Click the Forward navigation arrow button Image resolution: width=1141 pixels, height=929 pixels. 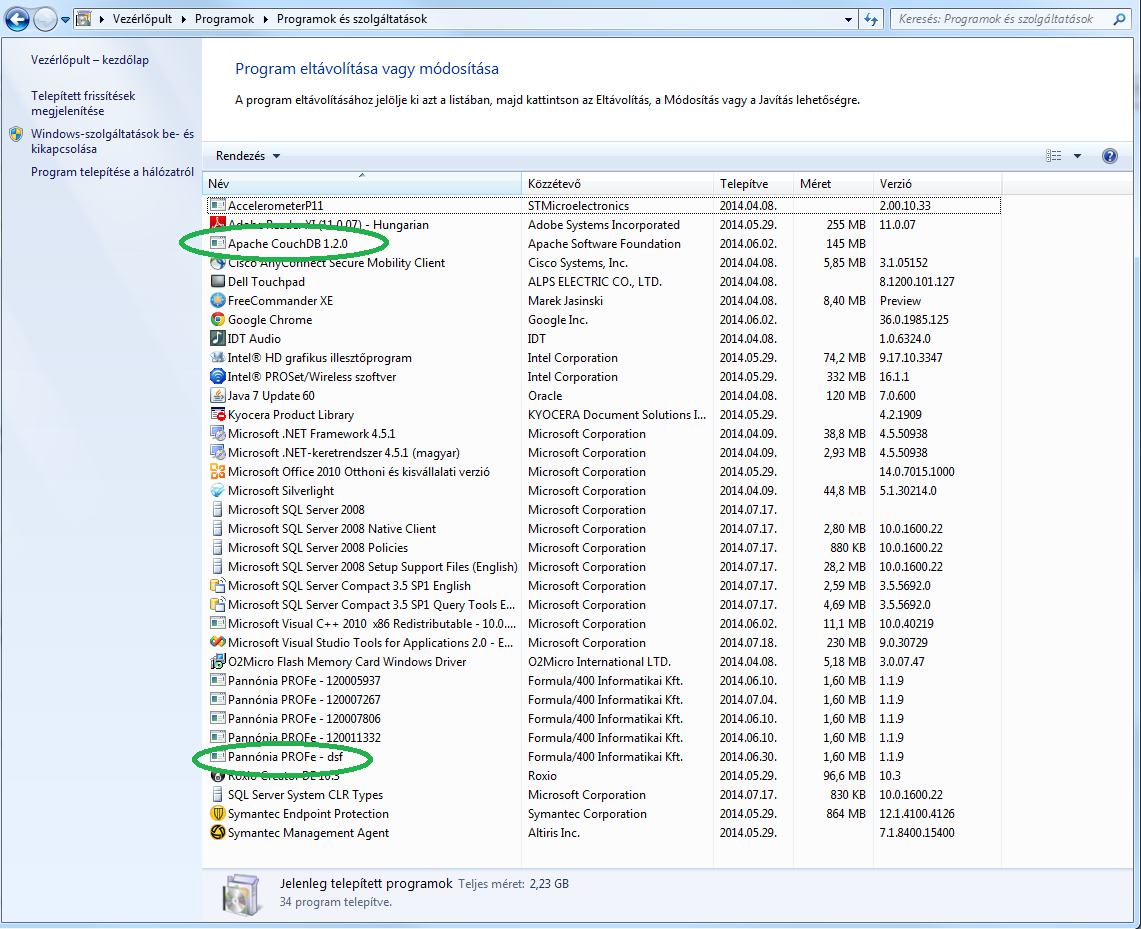tap(45, 19)
